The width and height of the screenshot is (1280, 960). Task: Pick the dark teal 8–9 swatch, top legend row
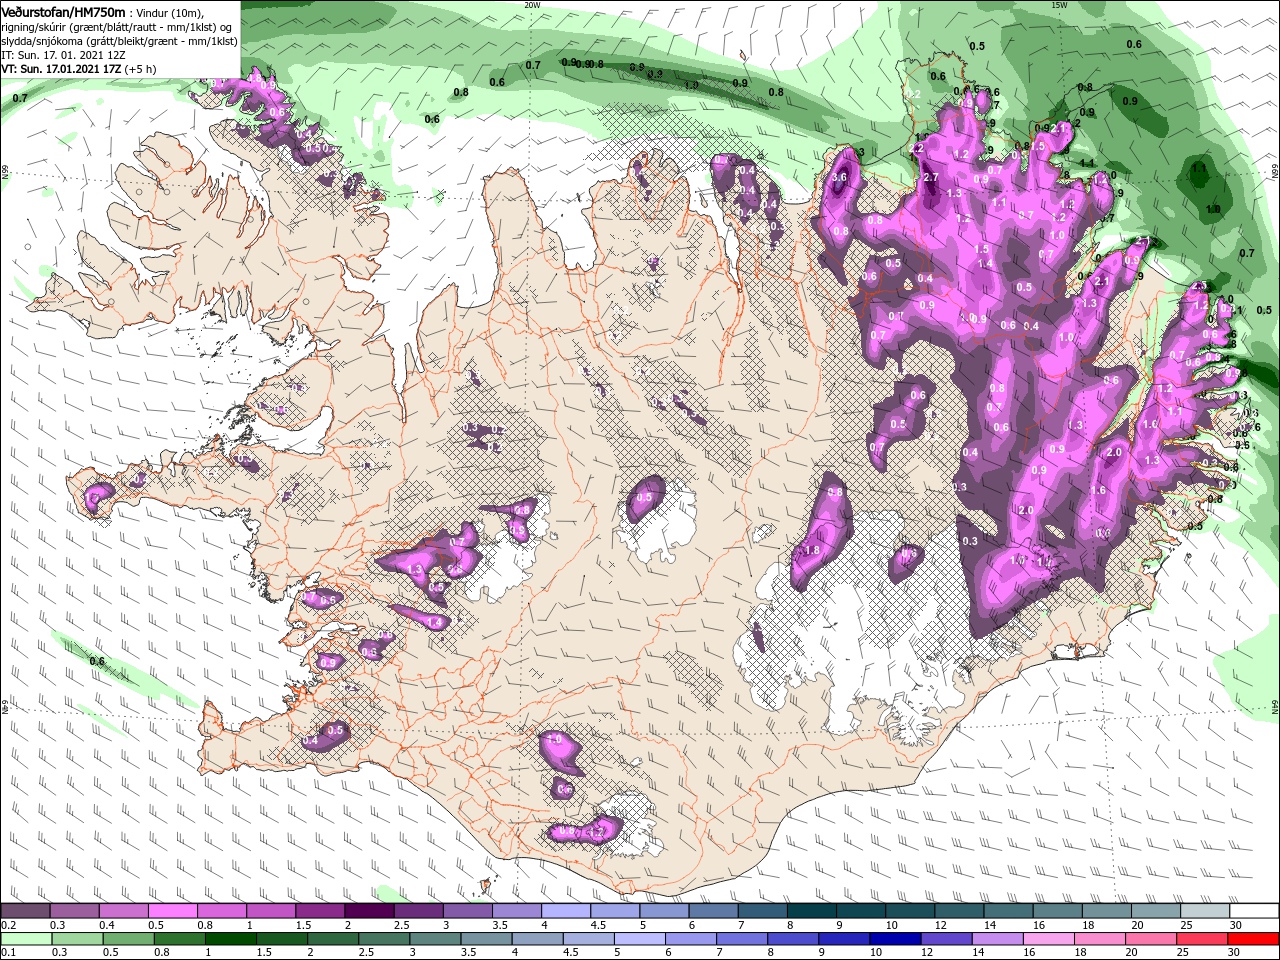coord(812,911)
